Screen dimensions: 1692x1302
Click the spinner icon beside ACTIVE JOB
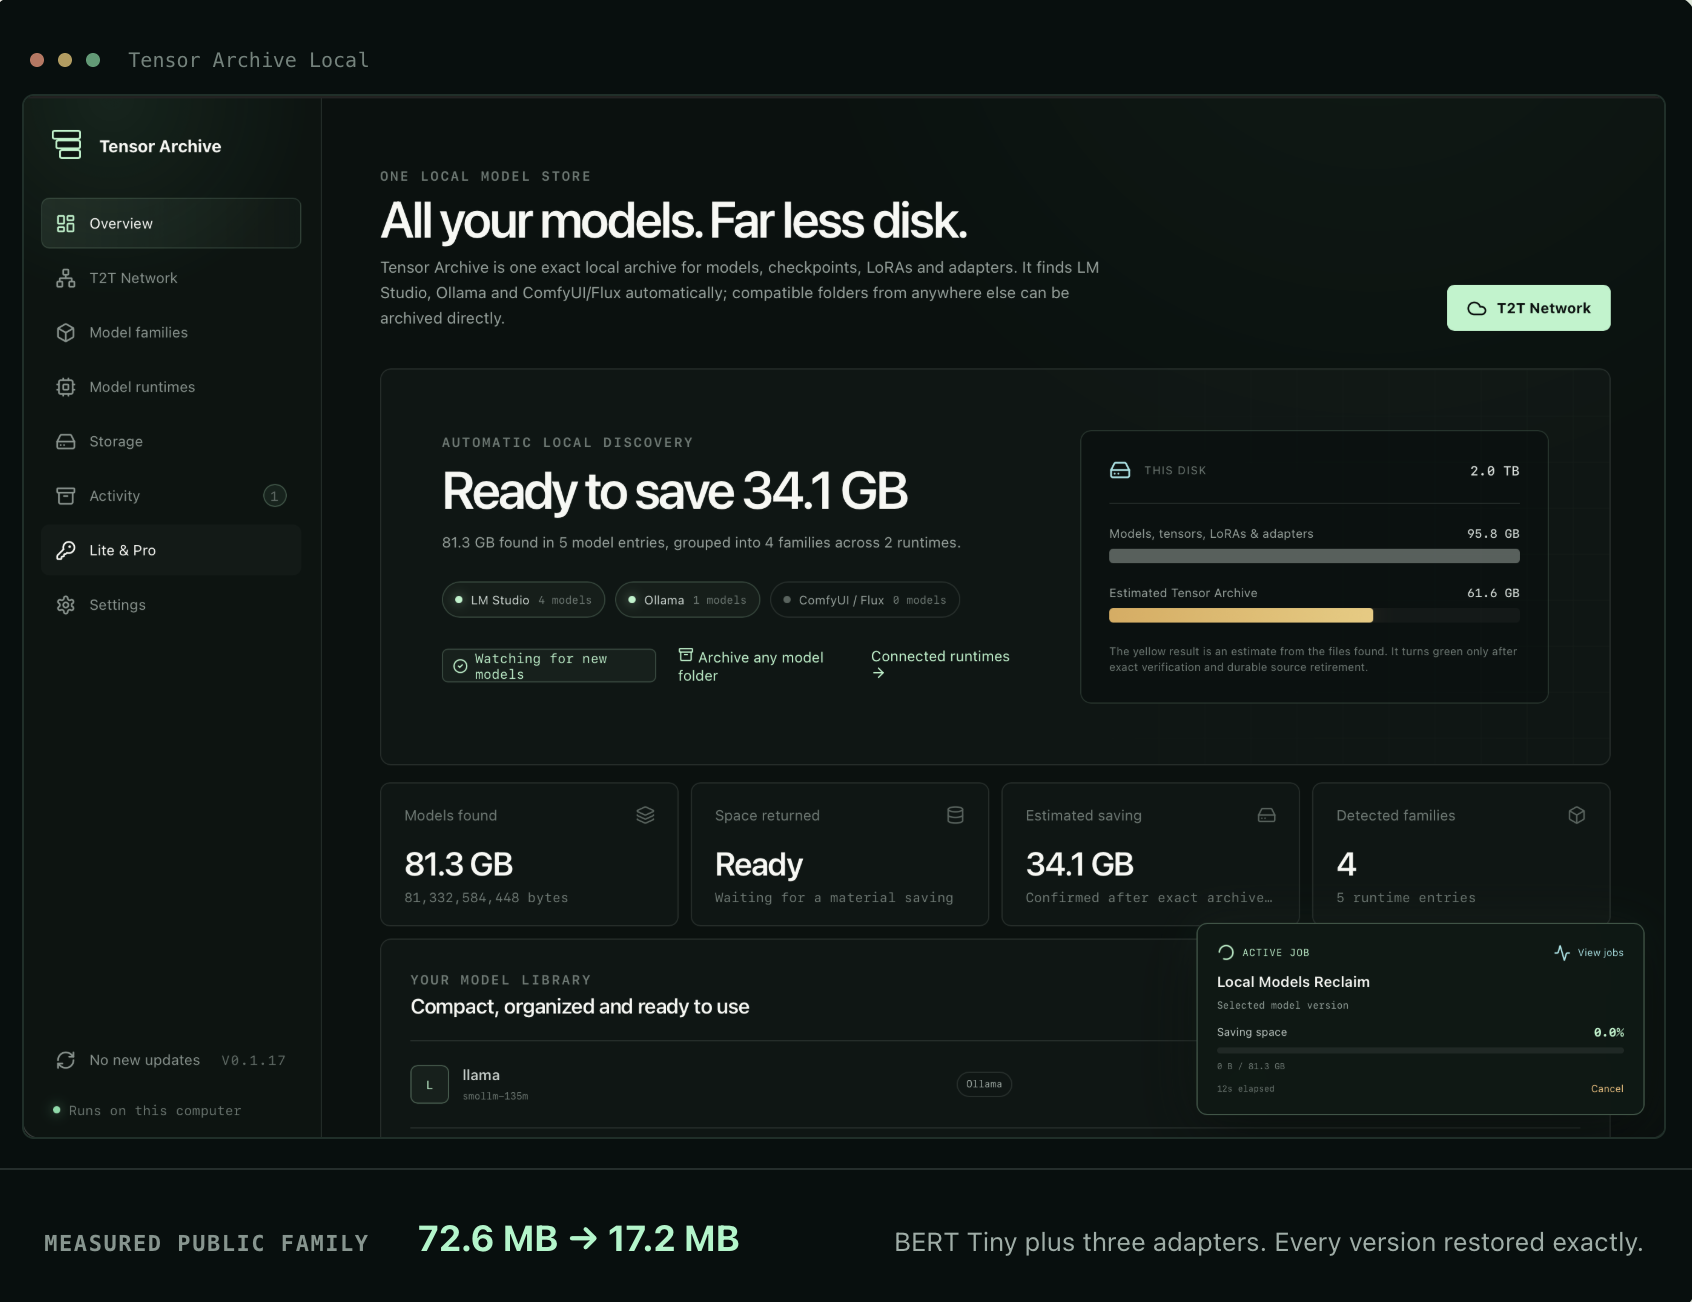[1226, 952]
